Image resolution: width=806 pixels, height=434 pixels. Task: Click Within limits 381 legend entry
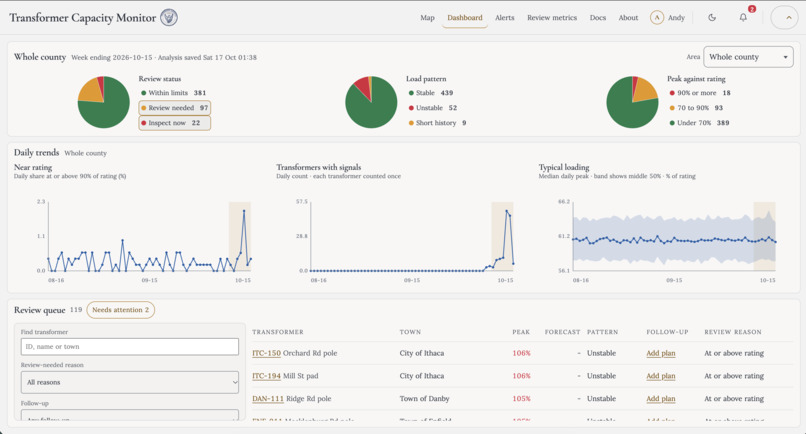coord(174,93)
